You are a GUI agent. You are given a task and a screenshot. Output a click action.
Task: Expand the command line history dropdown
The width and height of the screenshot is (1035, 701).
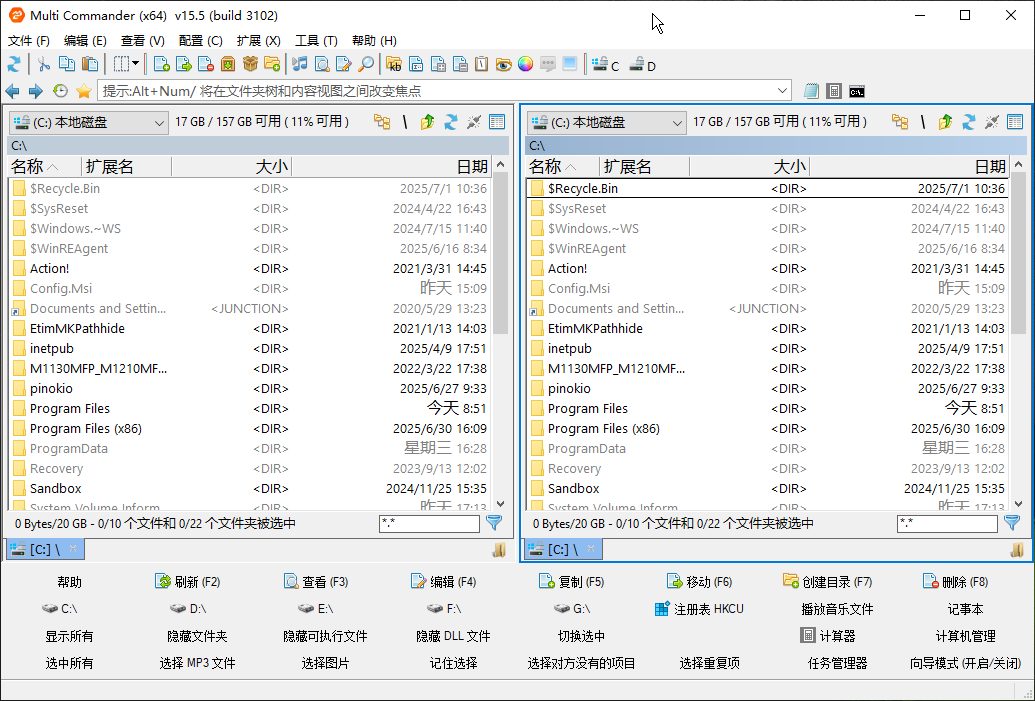pos(782,90)
